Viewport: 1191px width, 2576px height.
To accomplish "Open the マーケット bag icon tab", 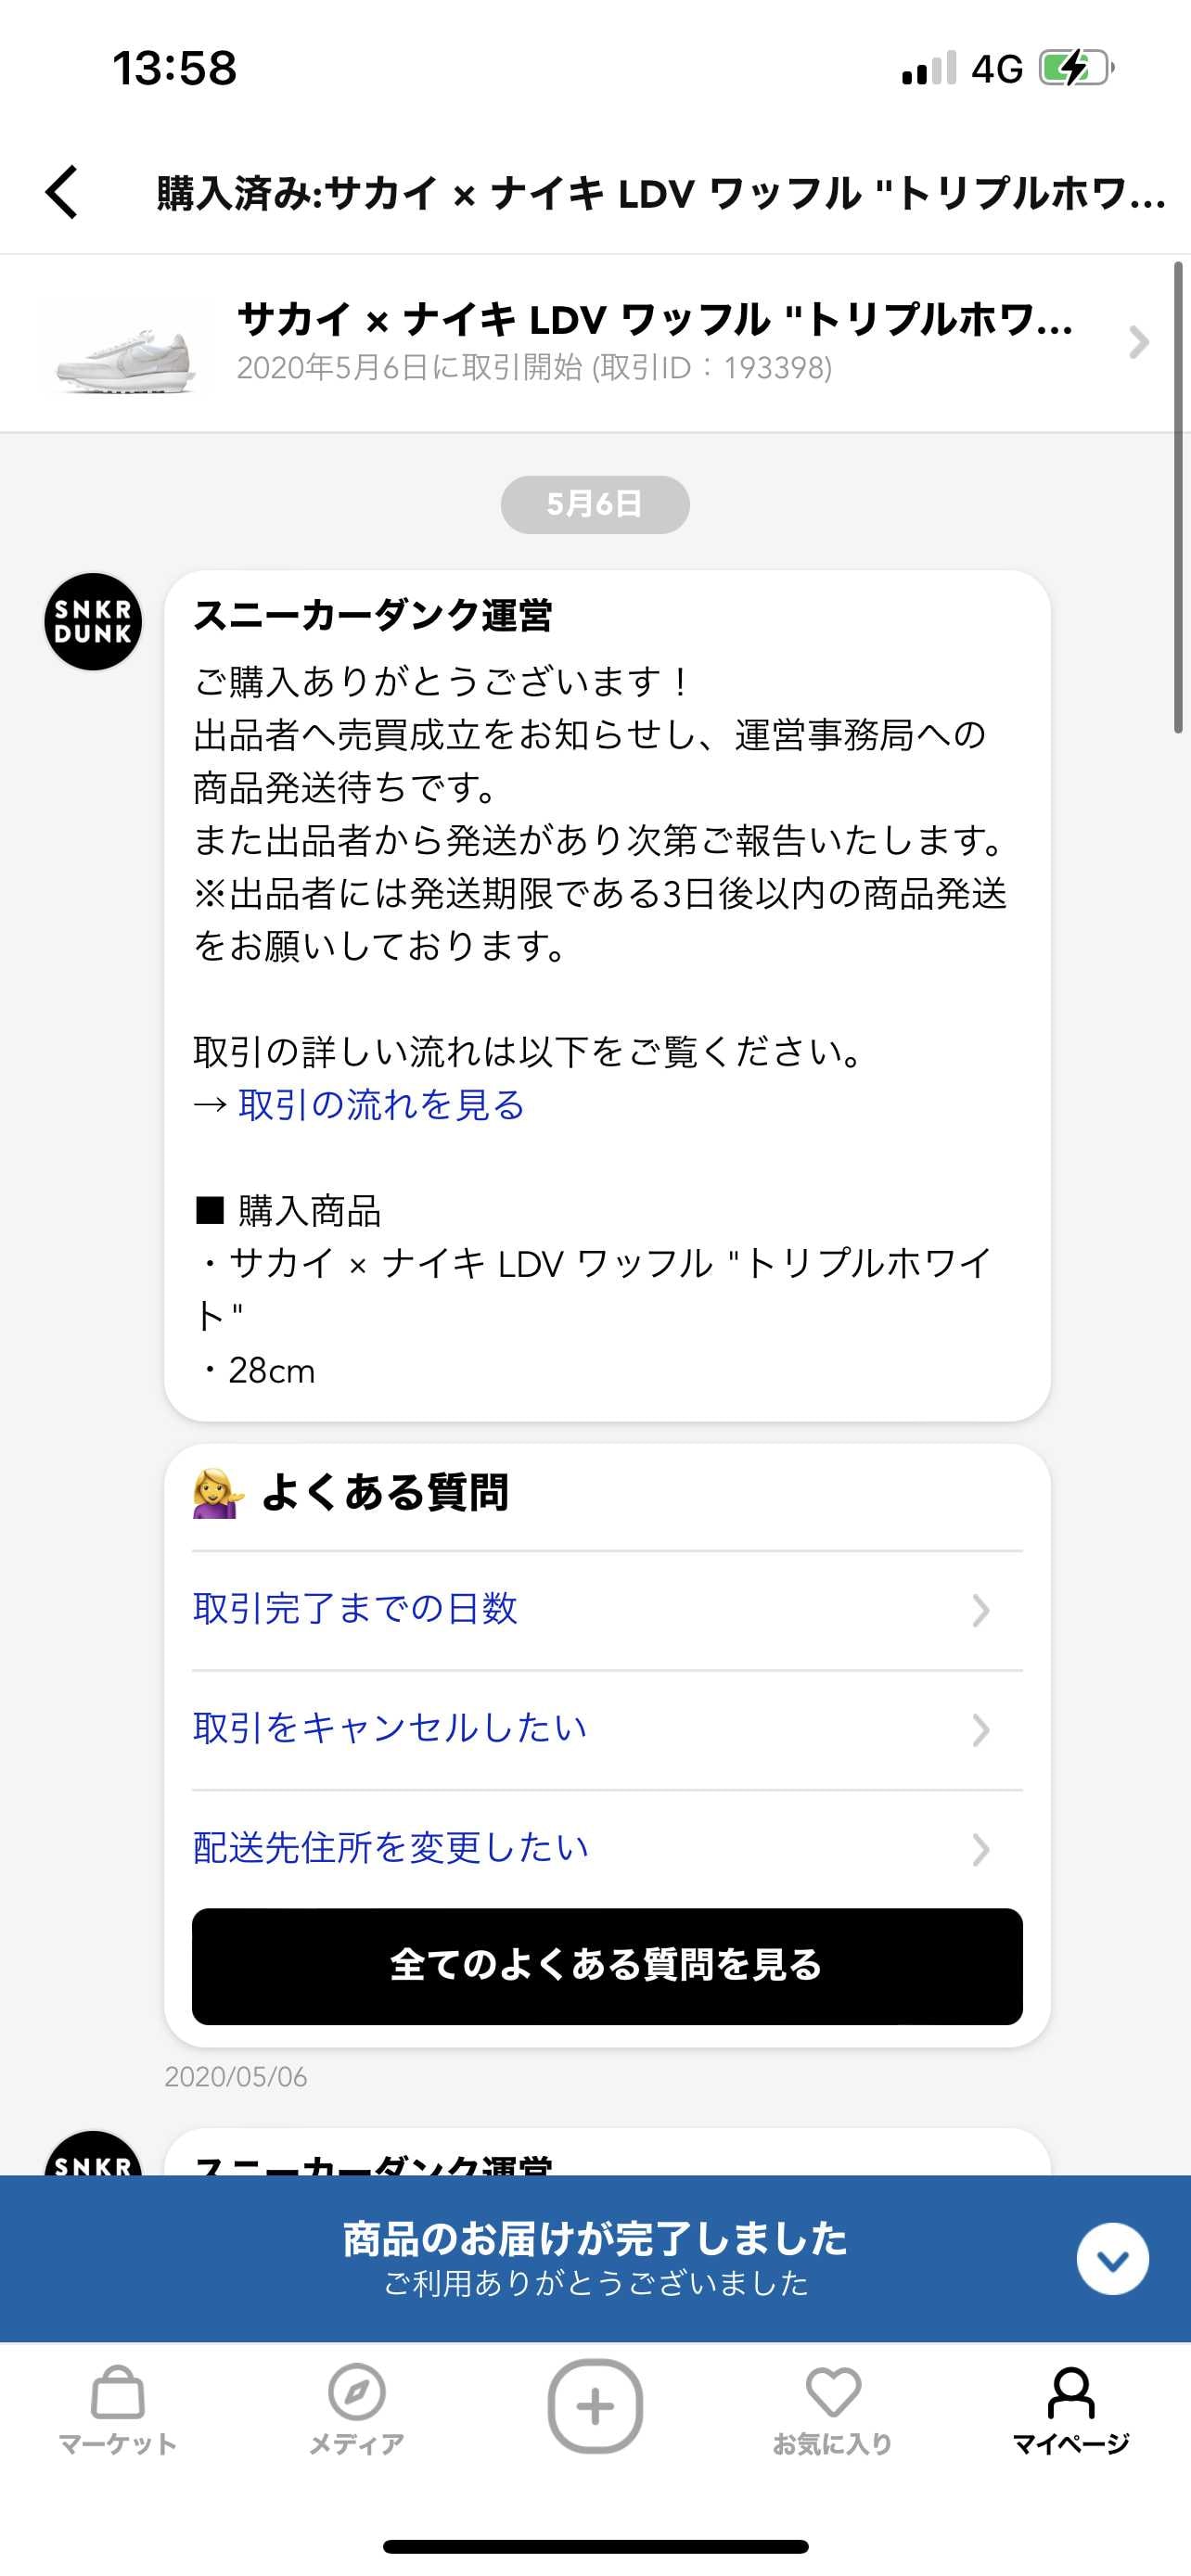I will tap(118, 2410).
